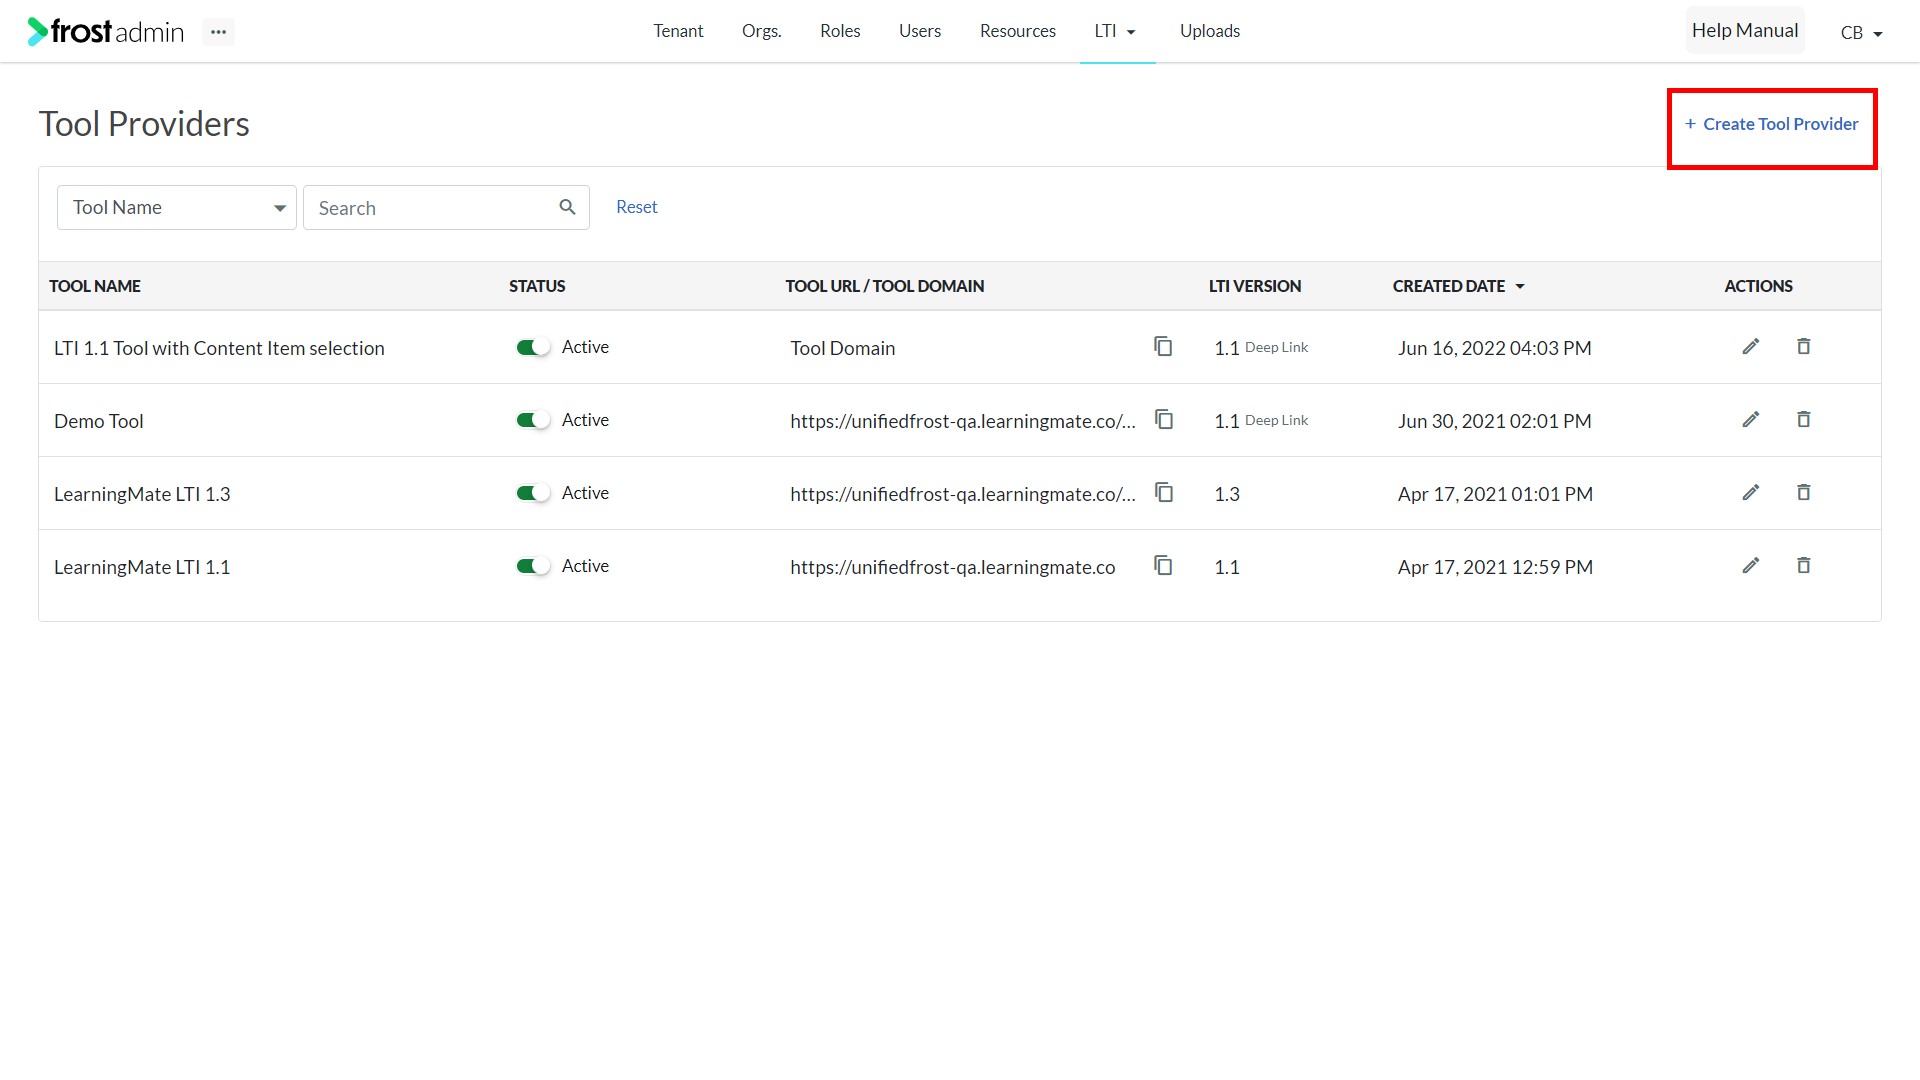
Task: Open the Users tab
Action: (920, 31)
